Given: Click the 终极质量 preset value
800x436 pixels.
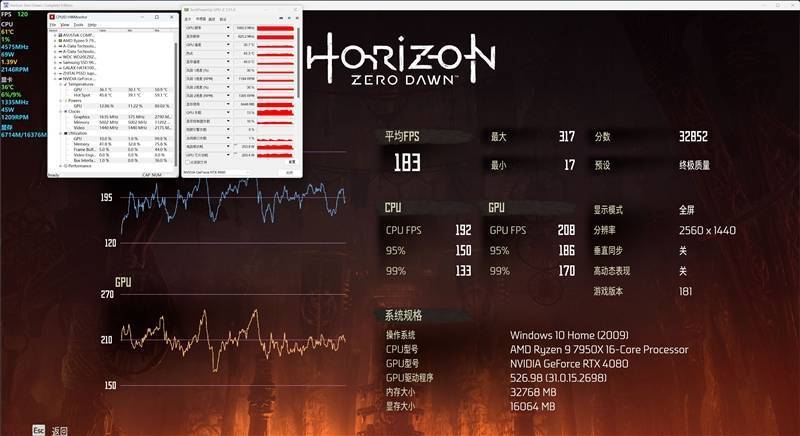Looking at the screenshot, I should click(694, 165).
